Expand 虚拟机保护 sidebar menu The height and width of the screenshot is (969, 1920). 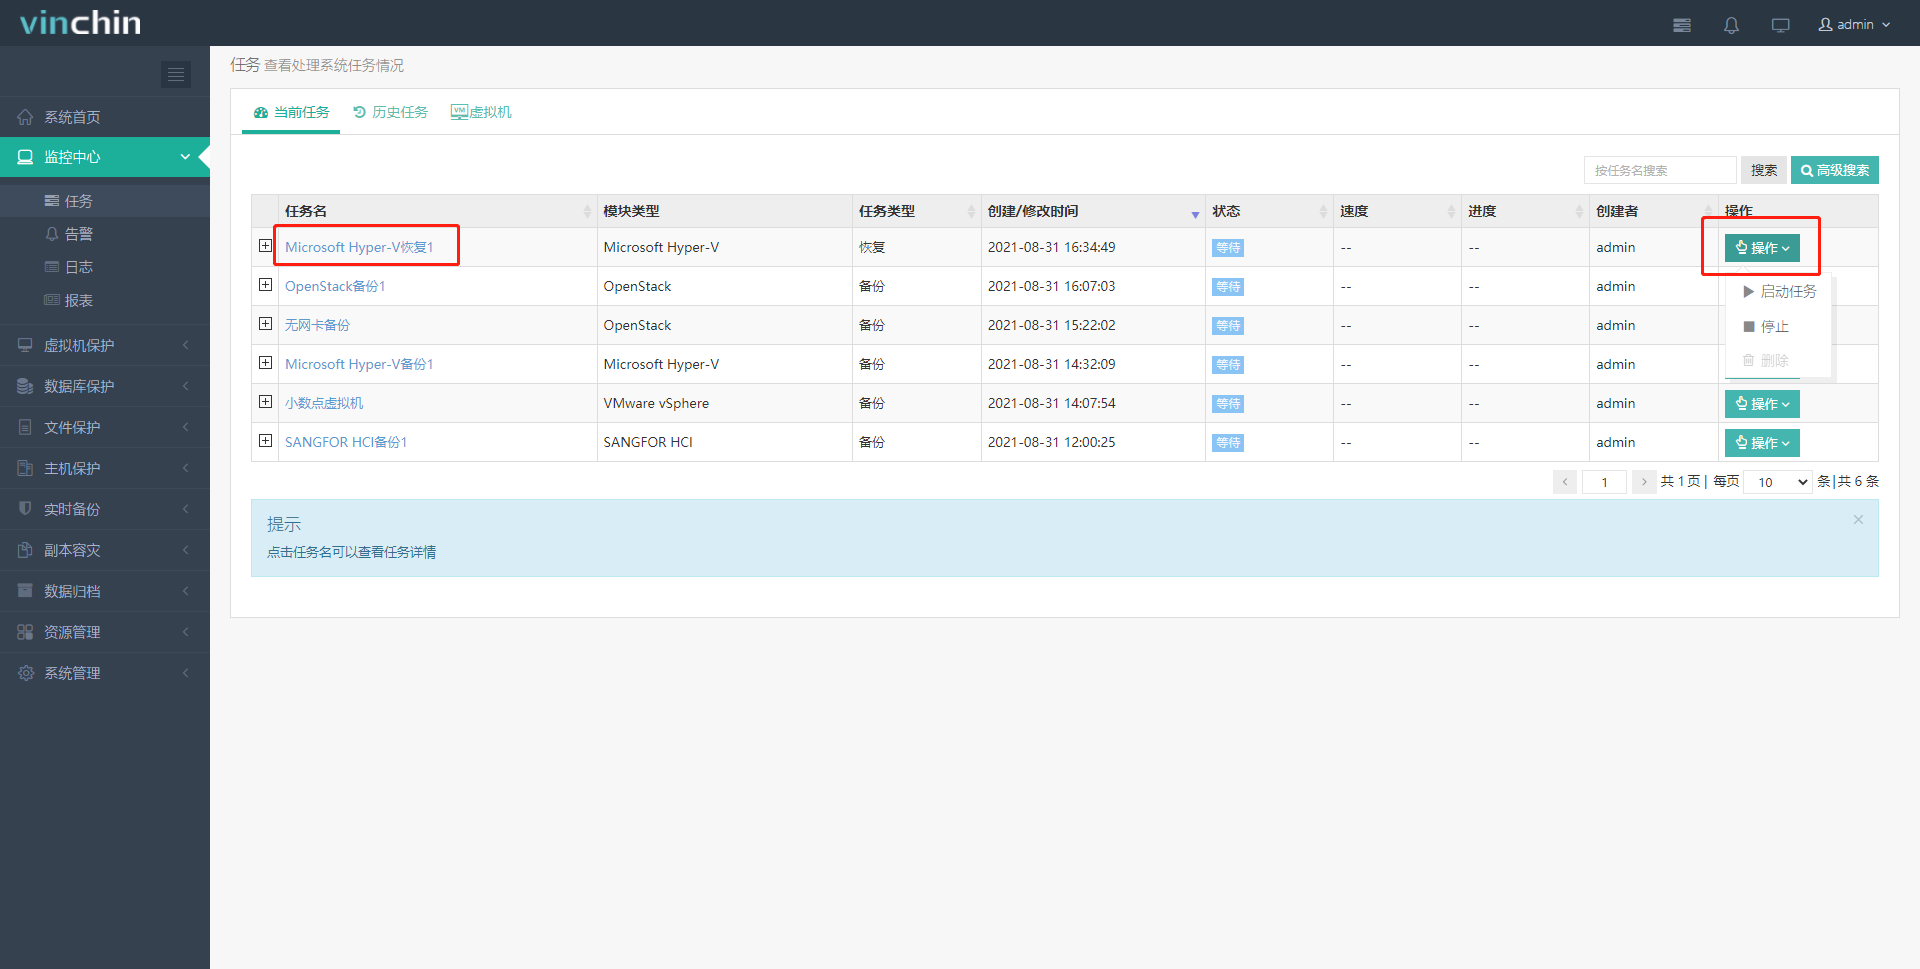tap(105, 345)
